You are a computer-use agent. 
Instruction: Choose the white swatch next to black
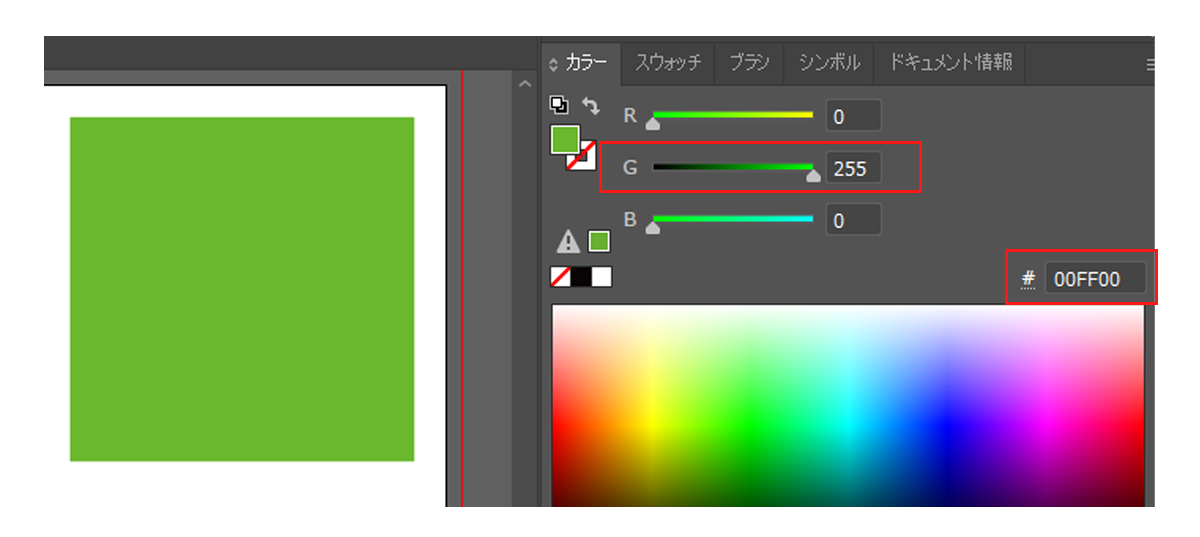click(x=601, y=277)
